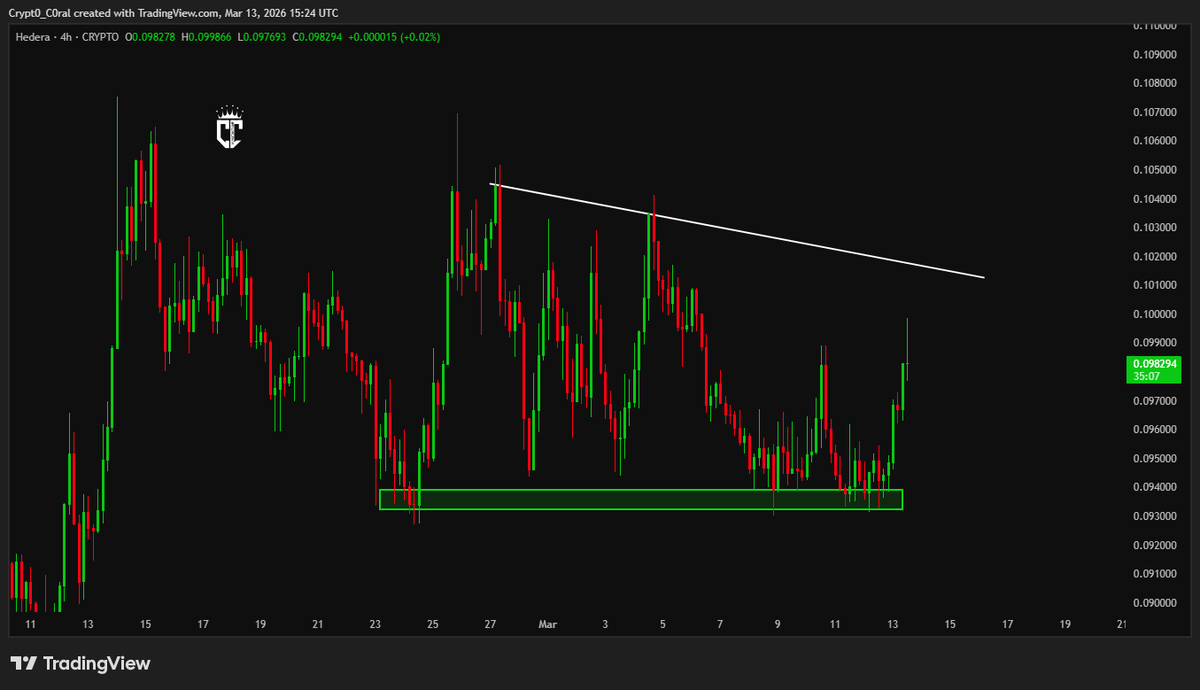
Task: Click the CRYPTO exchange label in the header
Action: point(99,37)
